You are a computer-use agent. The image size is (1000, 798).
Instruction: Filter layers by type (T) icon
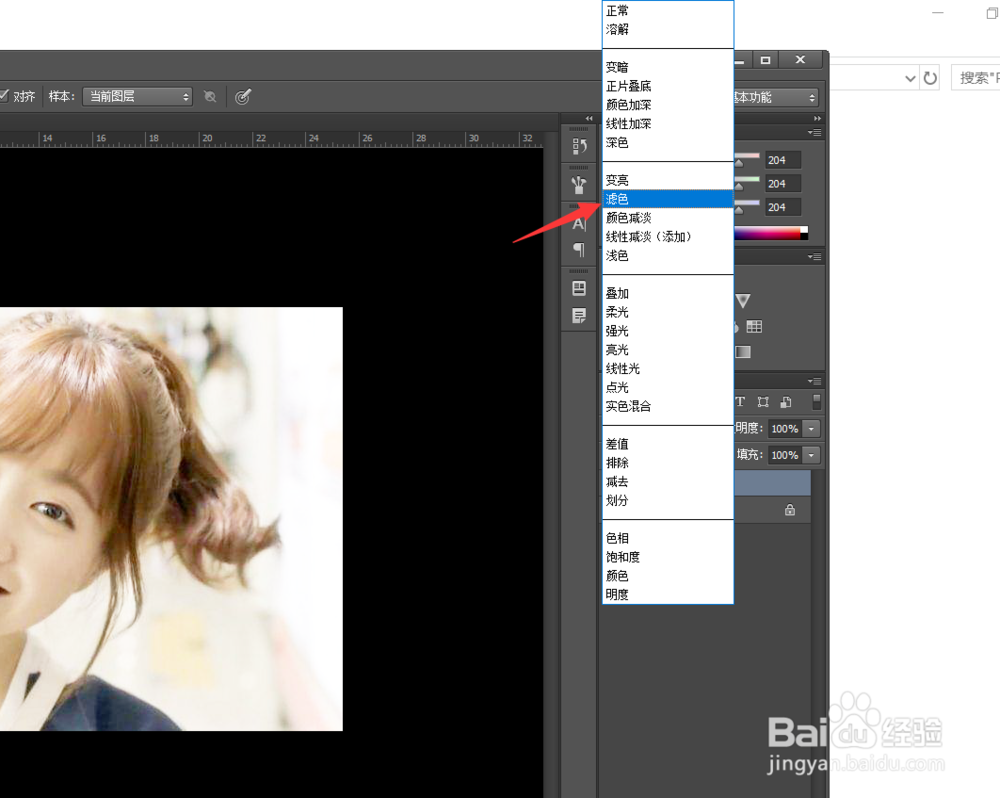[740, 402]
